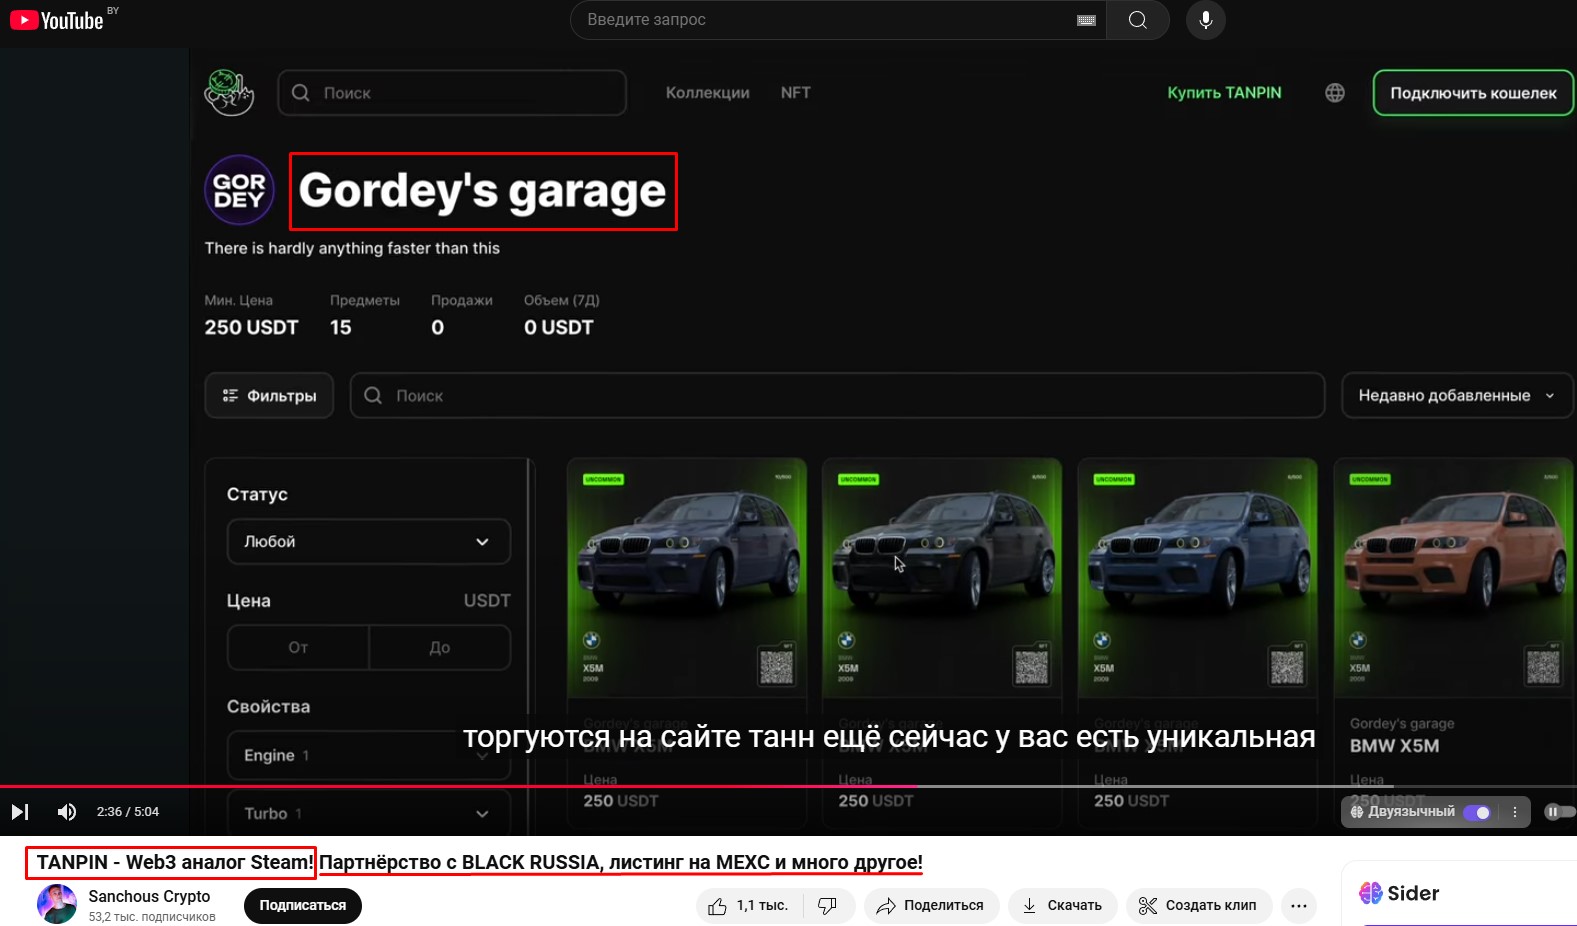The width and height of the screenshot is (1577, 926).
Task: Click Подключить кошелек button
Action: click(1473, 93)
